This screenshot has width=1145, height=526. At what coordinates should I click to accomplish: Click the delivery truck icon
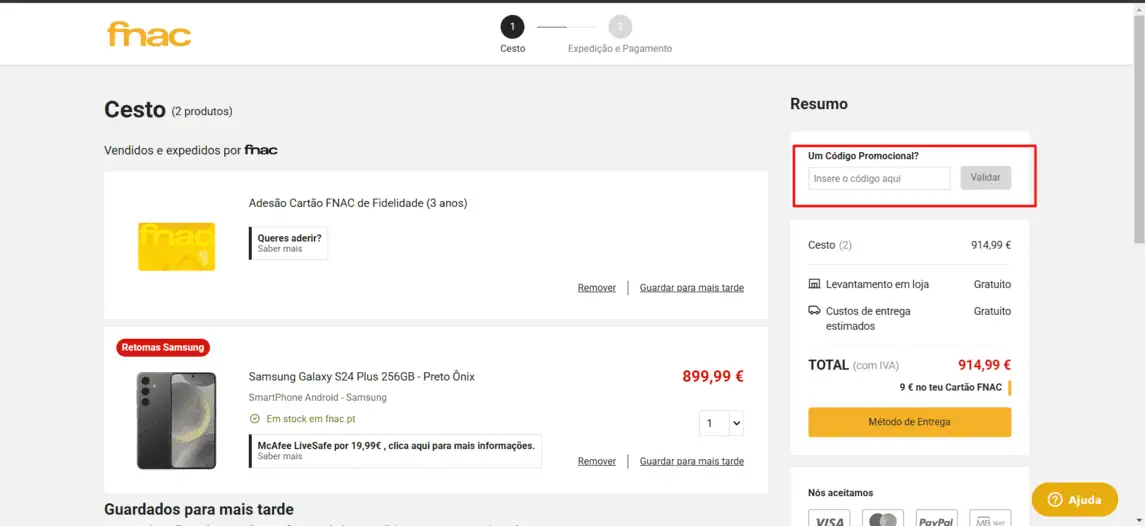[814, 310]
